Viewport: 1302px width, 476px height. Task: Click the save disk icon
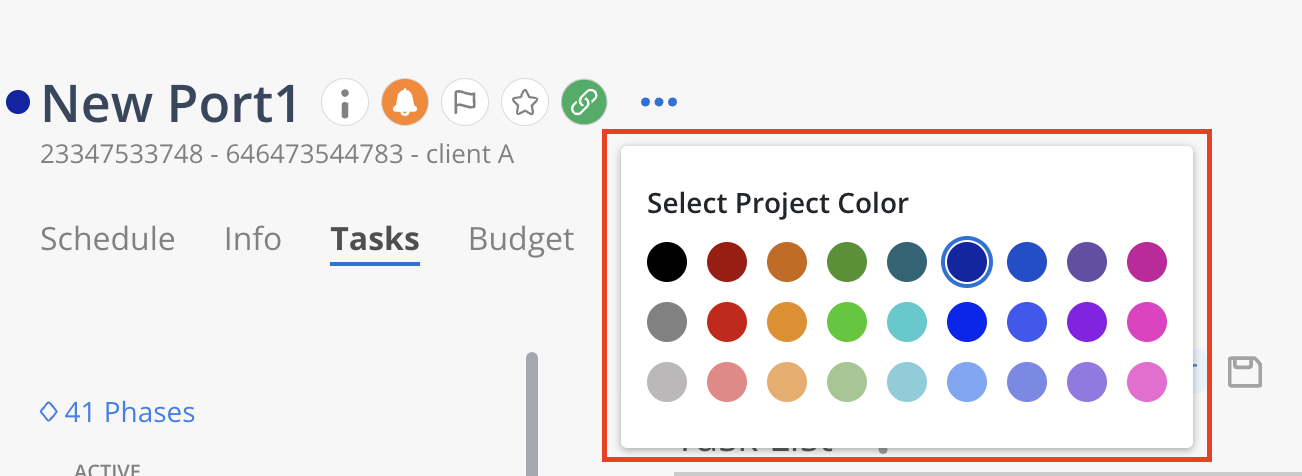(x=1245, y=372)
